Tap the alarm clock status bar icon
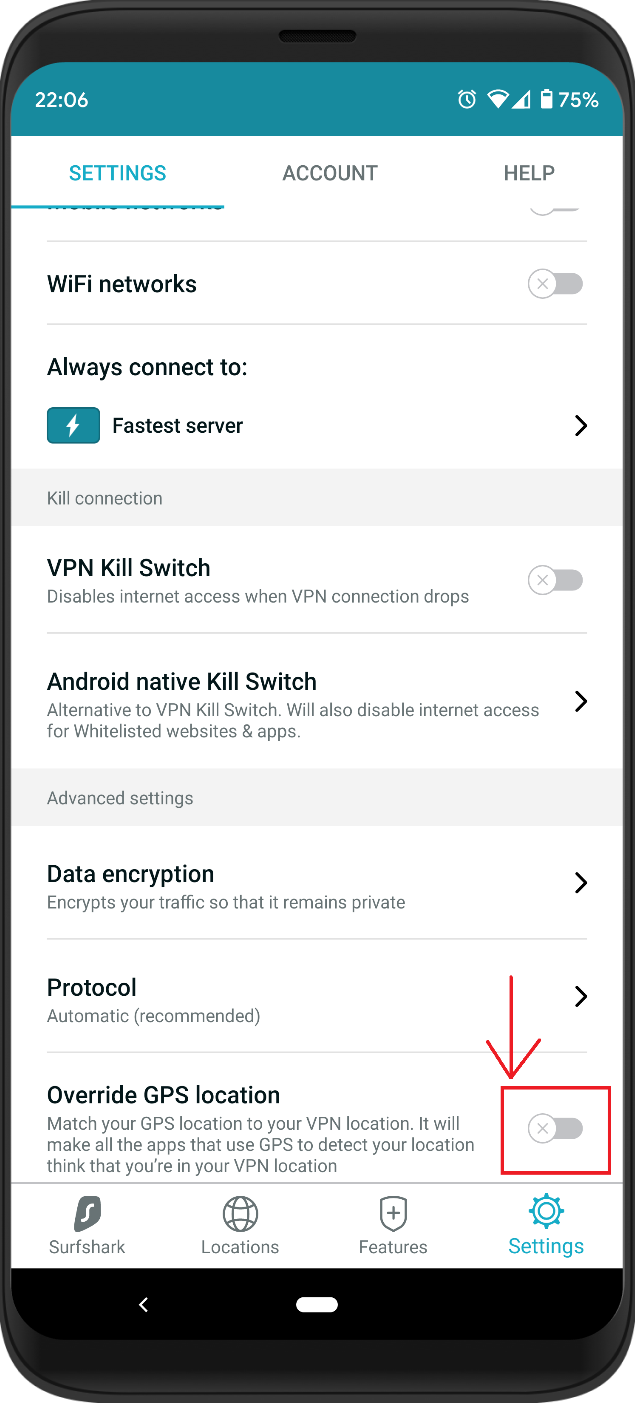Viewport: 635px width, 1403px height. pyautogui.click(x=466, y=99)
